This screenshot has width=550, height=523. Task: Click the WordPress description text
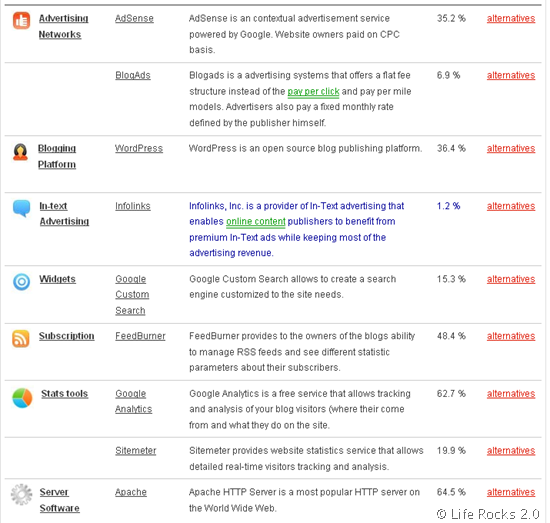(305, 148)
